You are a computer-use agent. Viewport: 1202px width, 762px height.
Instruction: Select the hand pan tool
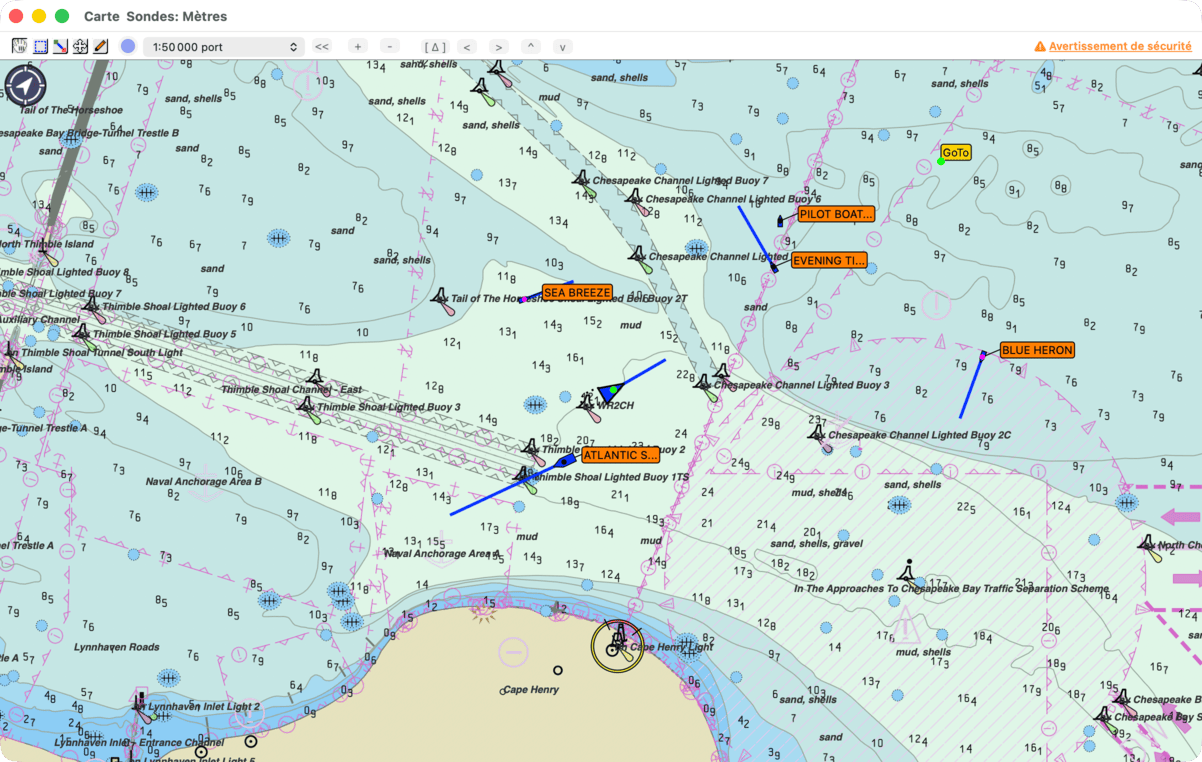pyautogui.click(x=20, y=46)
